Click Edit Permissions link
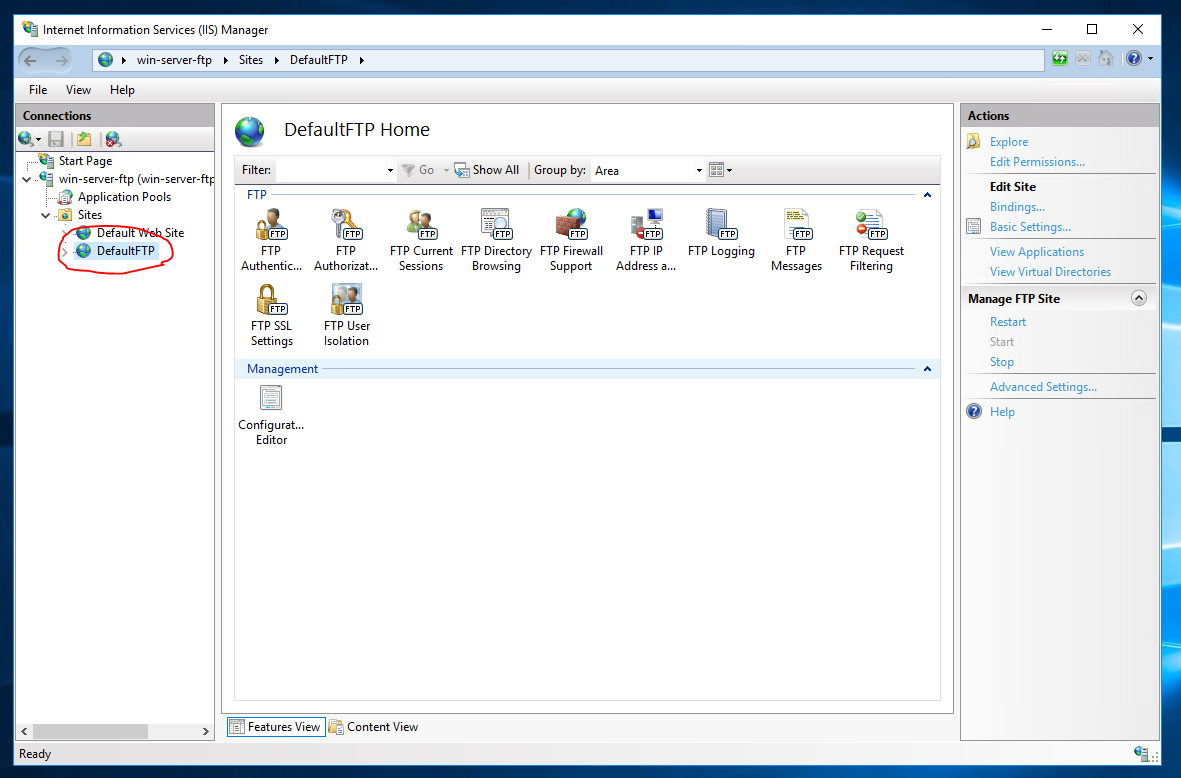 pos(1037,162)
